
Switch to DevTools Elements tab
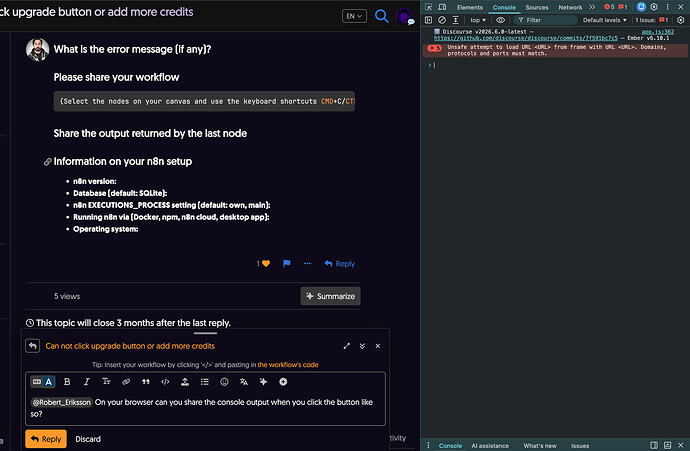point(470,7)
